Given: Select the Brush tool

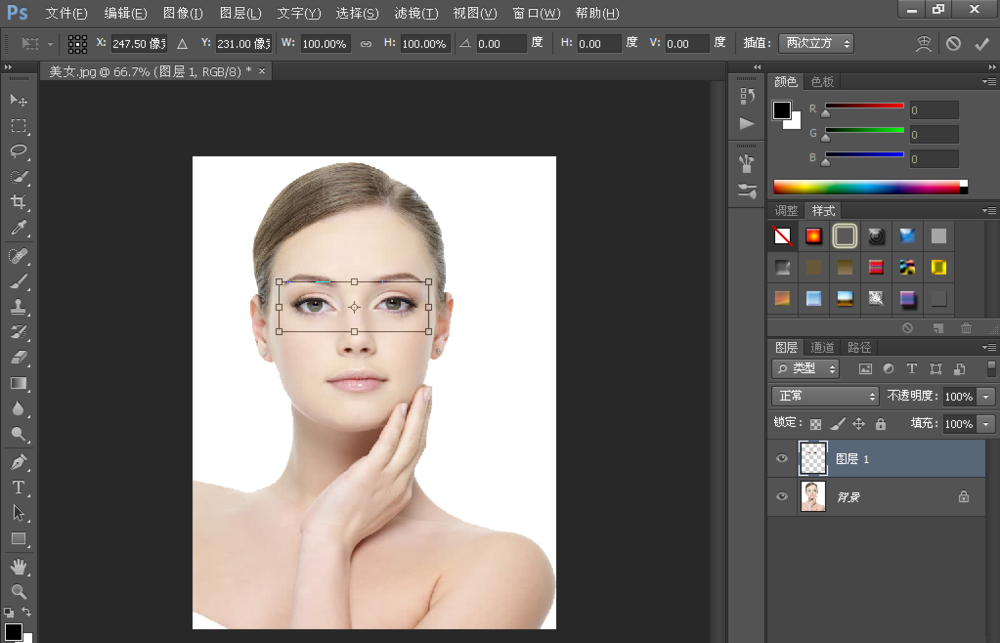Looking at the screenshot, I should pos(15,281).
